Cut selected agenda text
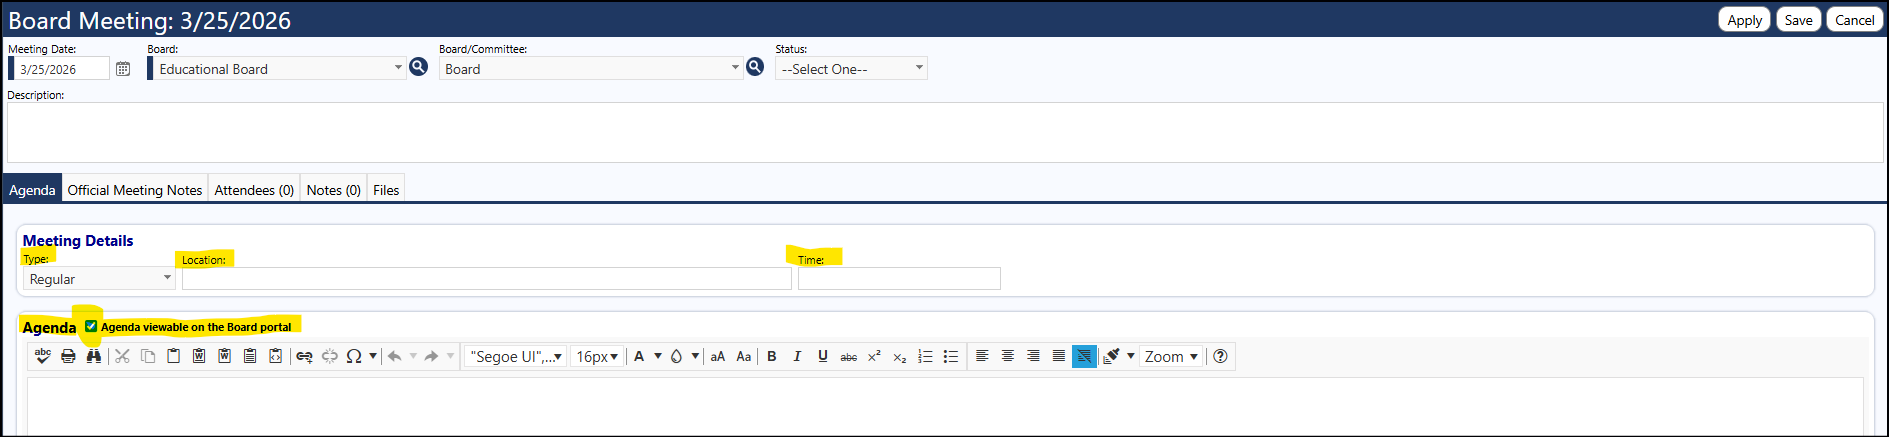Viewport: 1889px width, 437px height. pos(123,356)
